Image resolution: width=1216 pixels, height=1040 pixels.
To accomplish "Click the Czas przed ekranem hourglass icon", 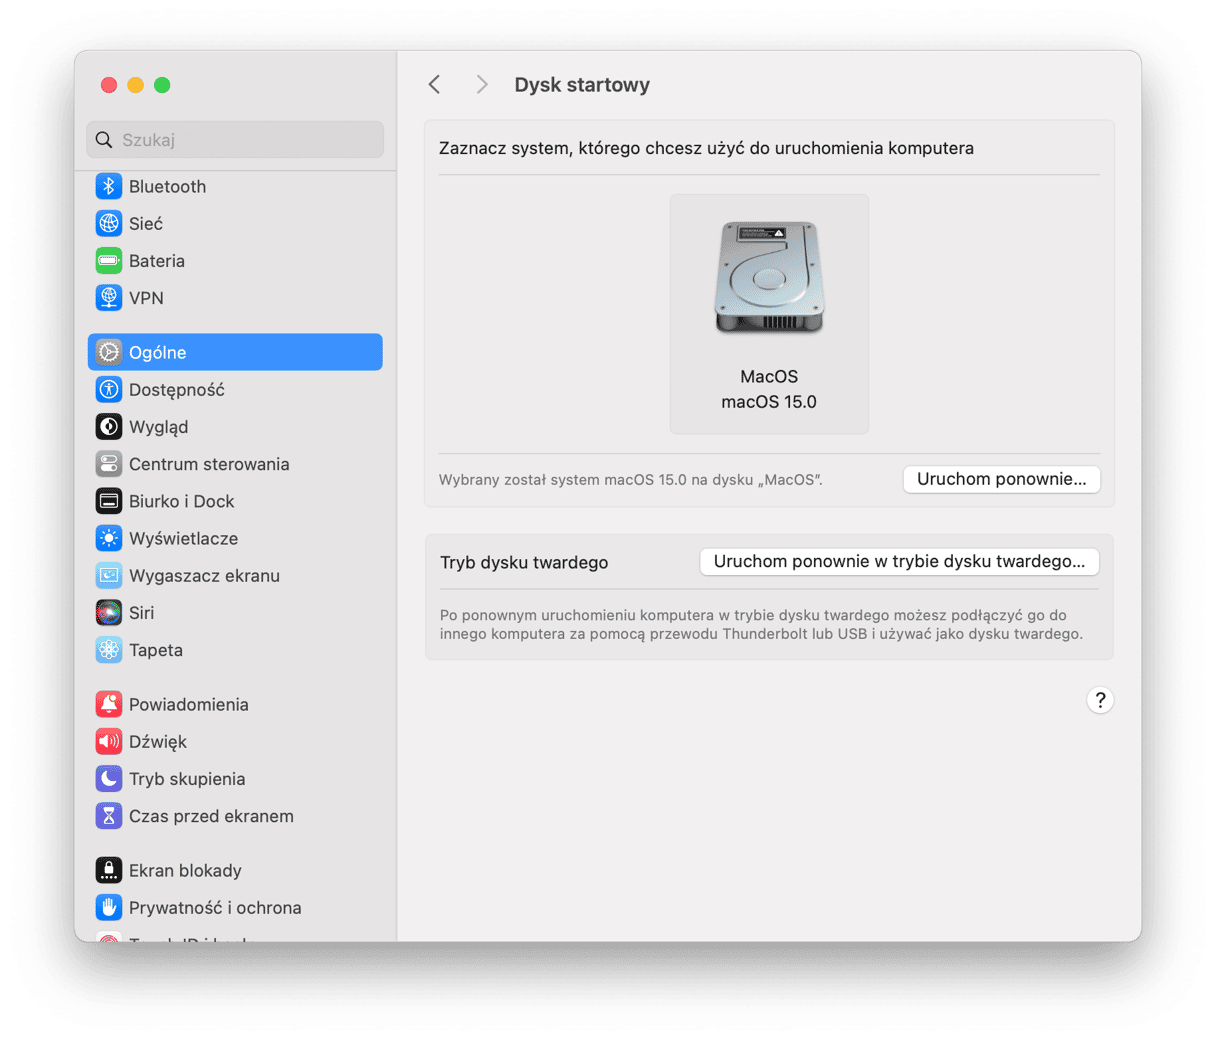I will 109,816.
